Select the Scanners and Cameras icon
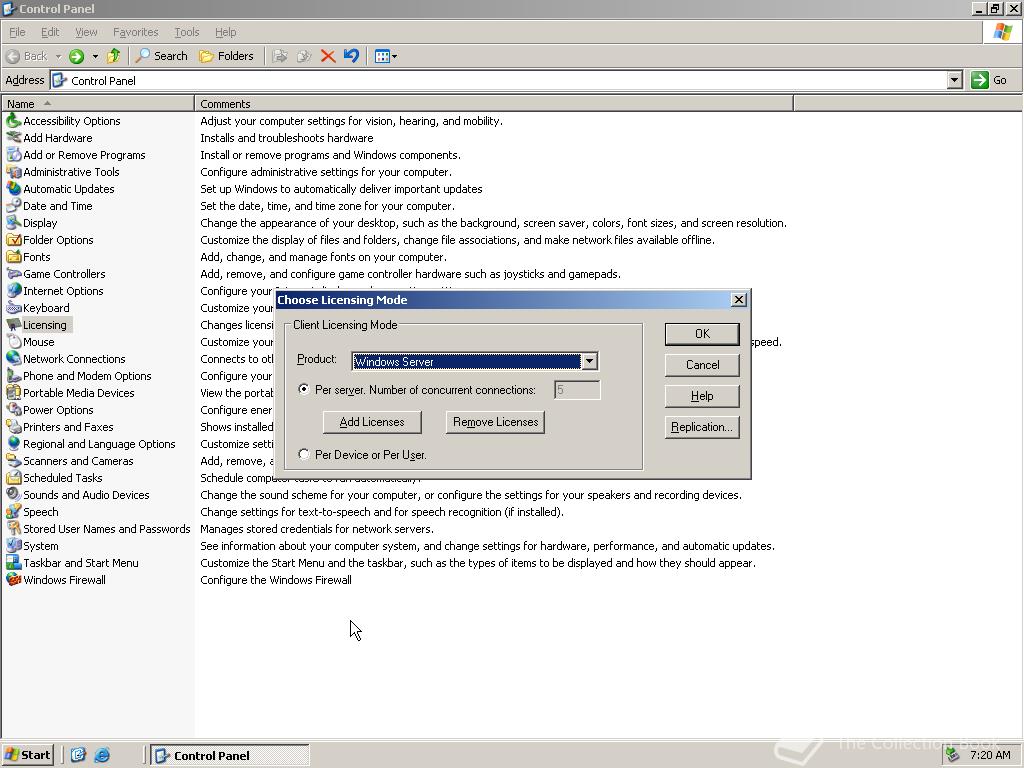Viewport: 1024px width, 768px height. coord(14,460)
